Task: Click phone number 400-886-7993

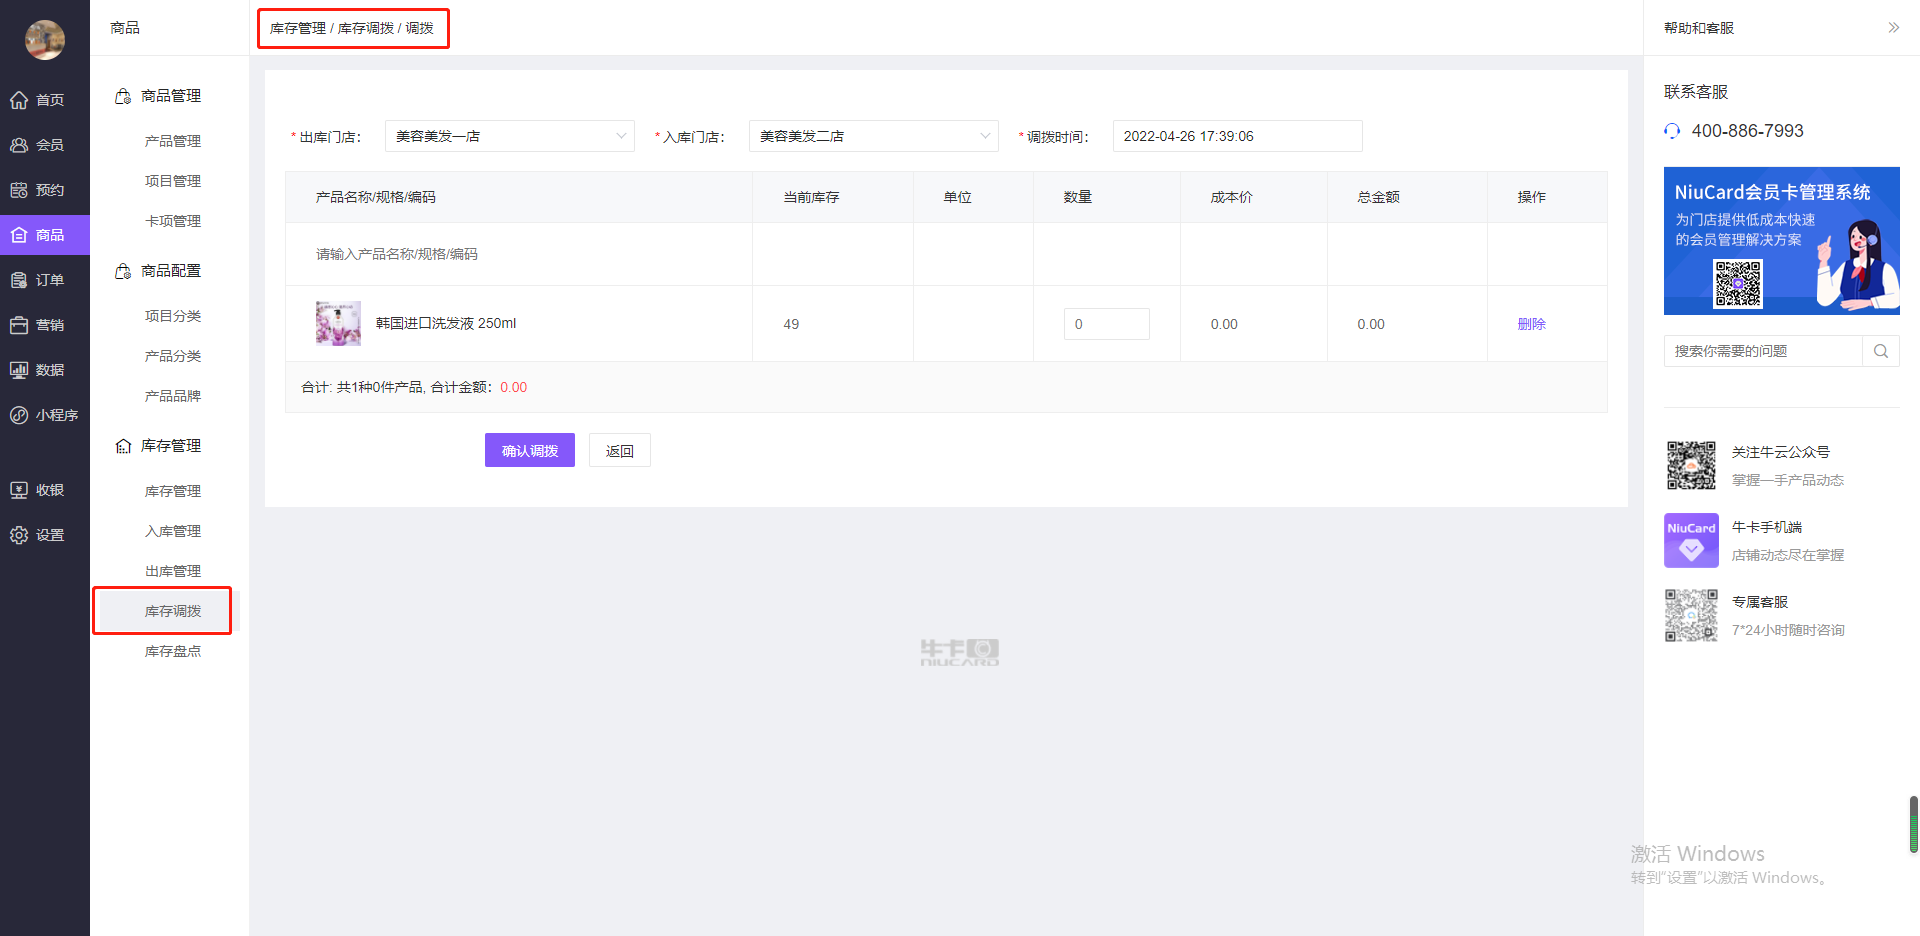Action: [1747, 131]
